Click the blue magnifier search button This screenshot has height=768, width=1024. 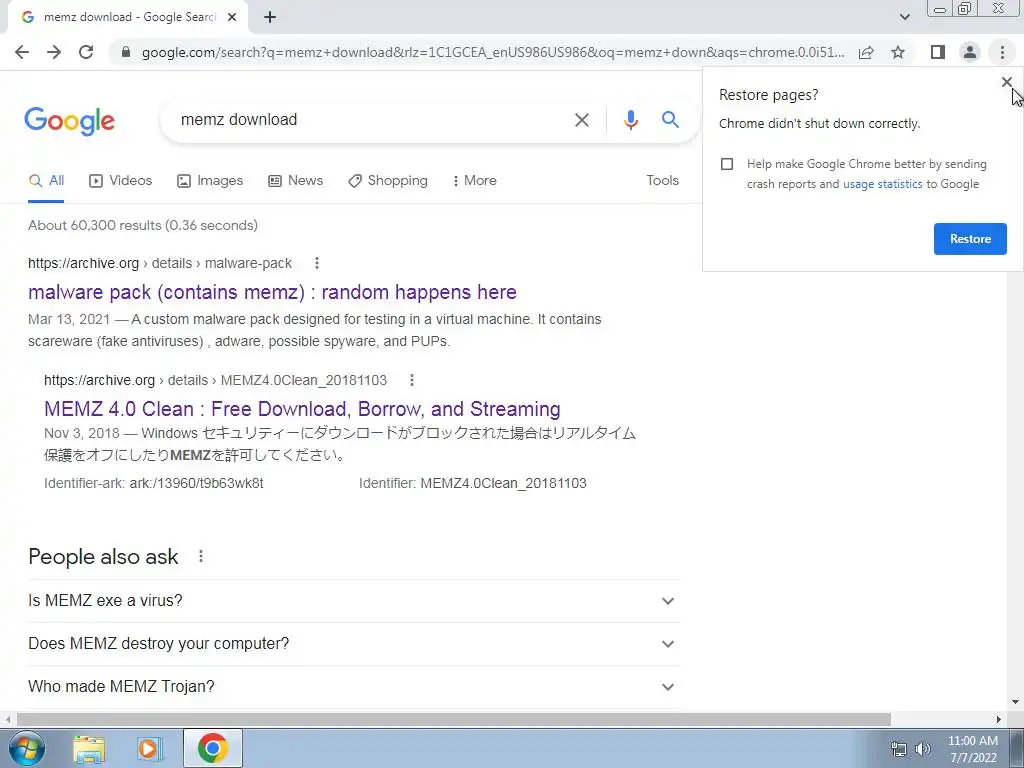(670, 120)
